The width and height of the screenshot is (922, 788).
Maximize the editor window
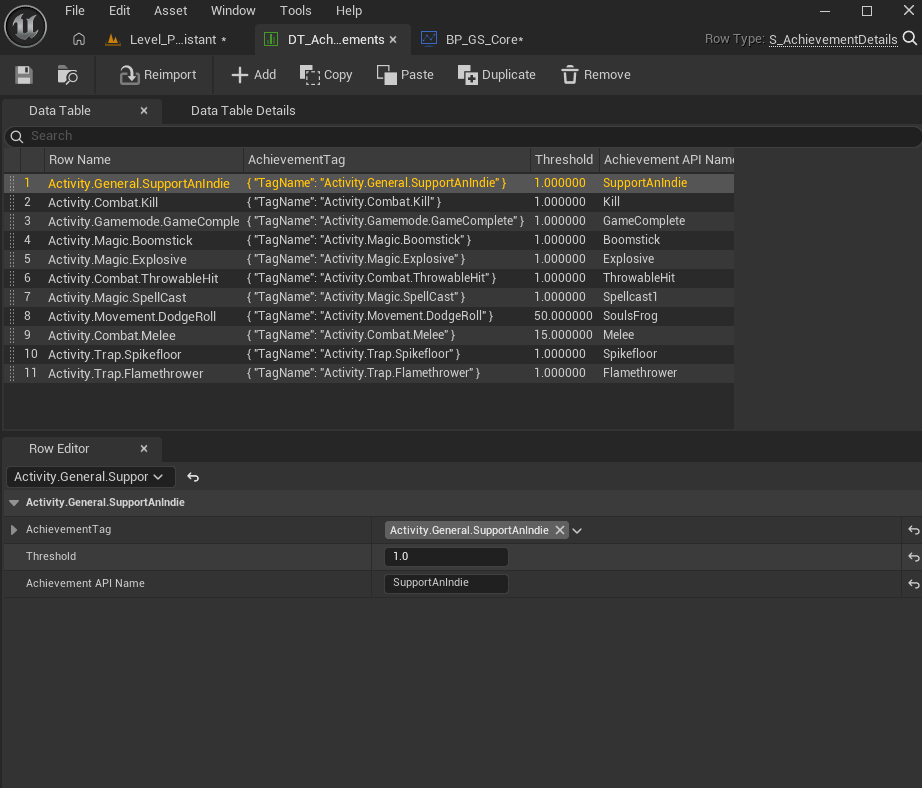tap(867, 11)
